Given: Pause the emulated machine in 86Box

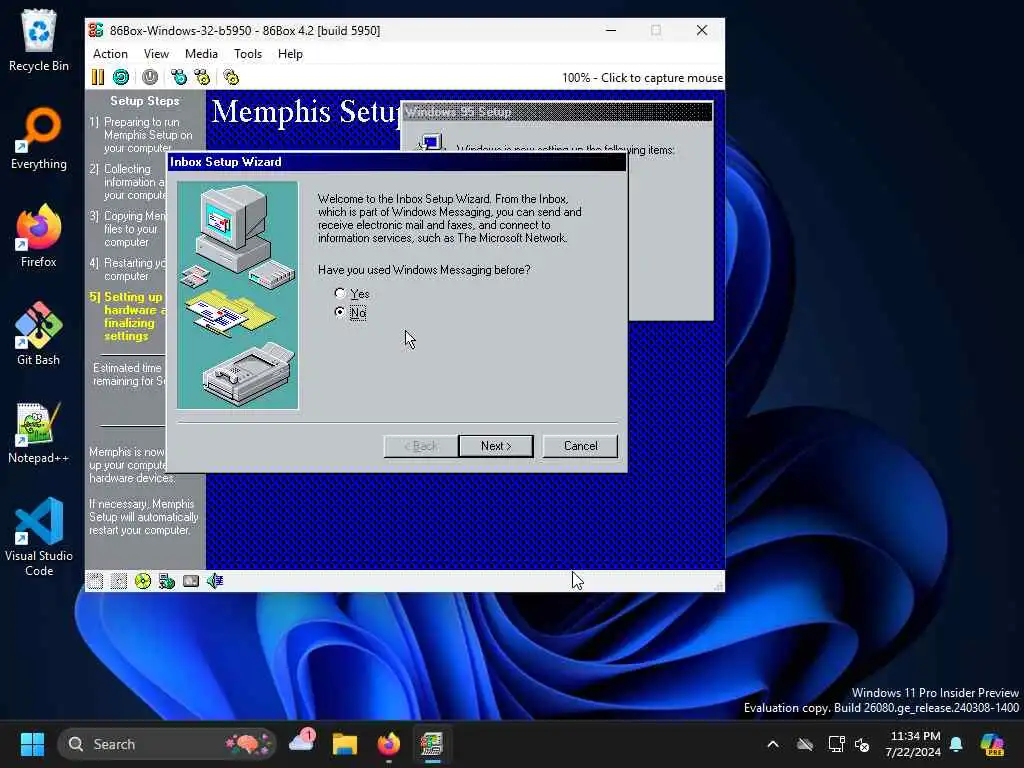Looking at the screenshot, I should click(x=98, y=77).
